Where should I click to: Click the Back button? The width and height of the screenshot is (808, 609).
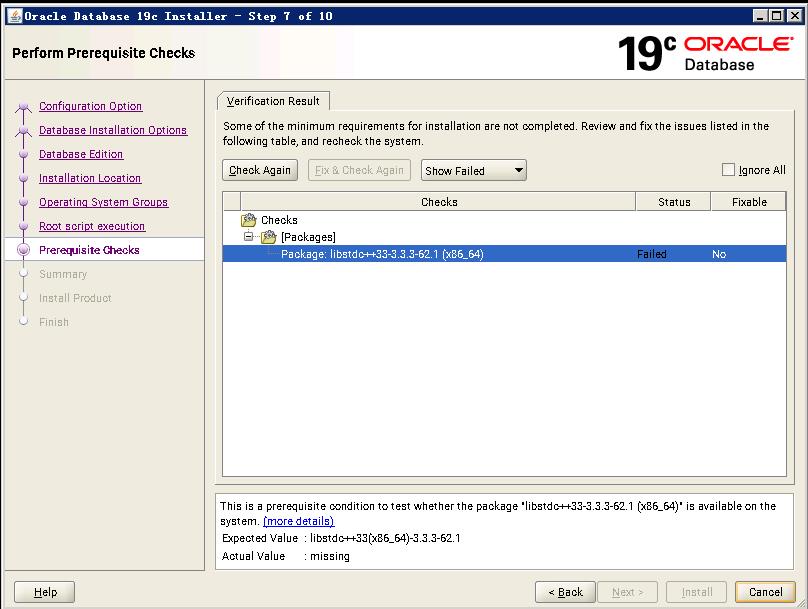(565, 592)
